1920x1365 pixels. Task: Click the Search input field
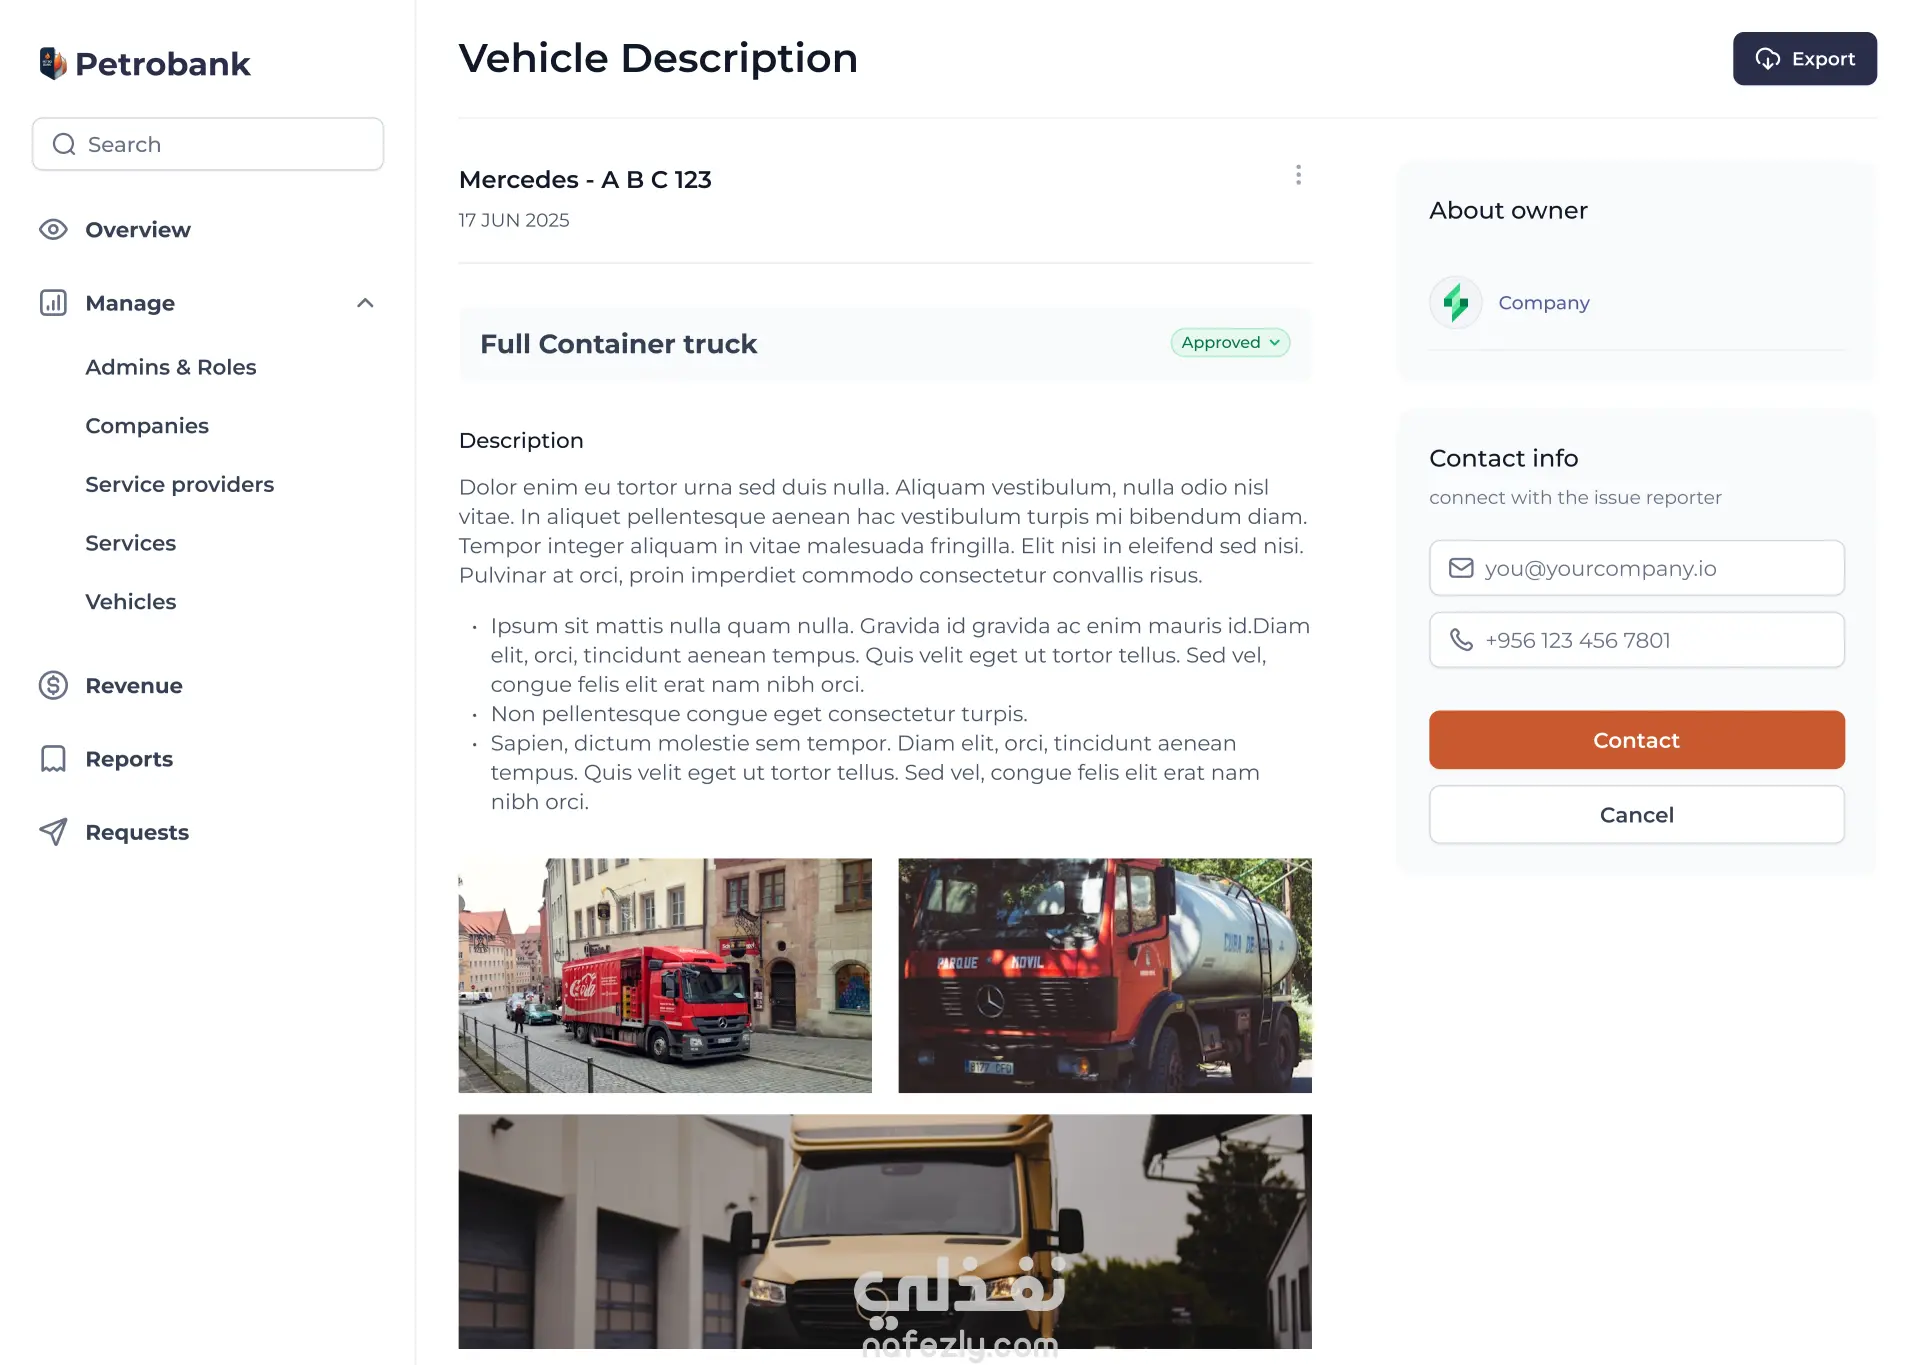pos(208,144)
